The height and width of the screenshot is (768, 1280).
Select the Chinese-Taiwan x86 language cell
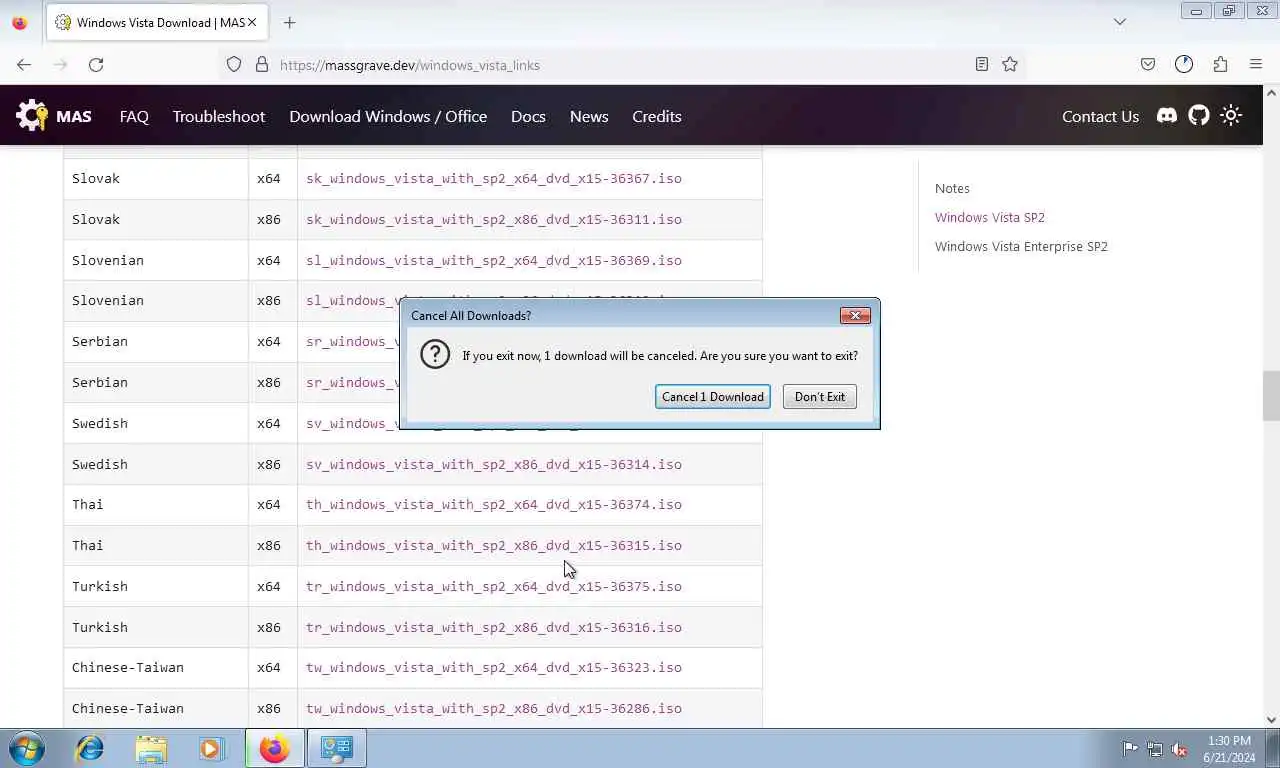coord(156,708)
